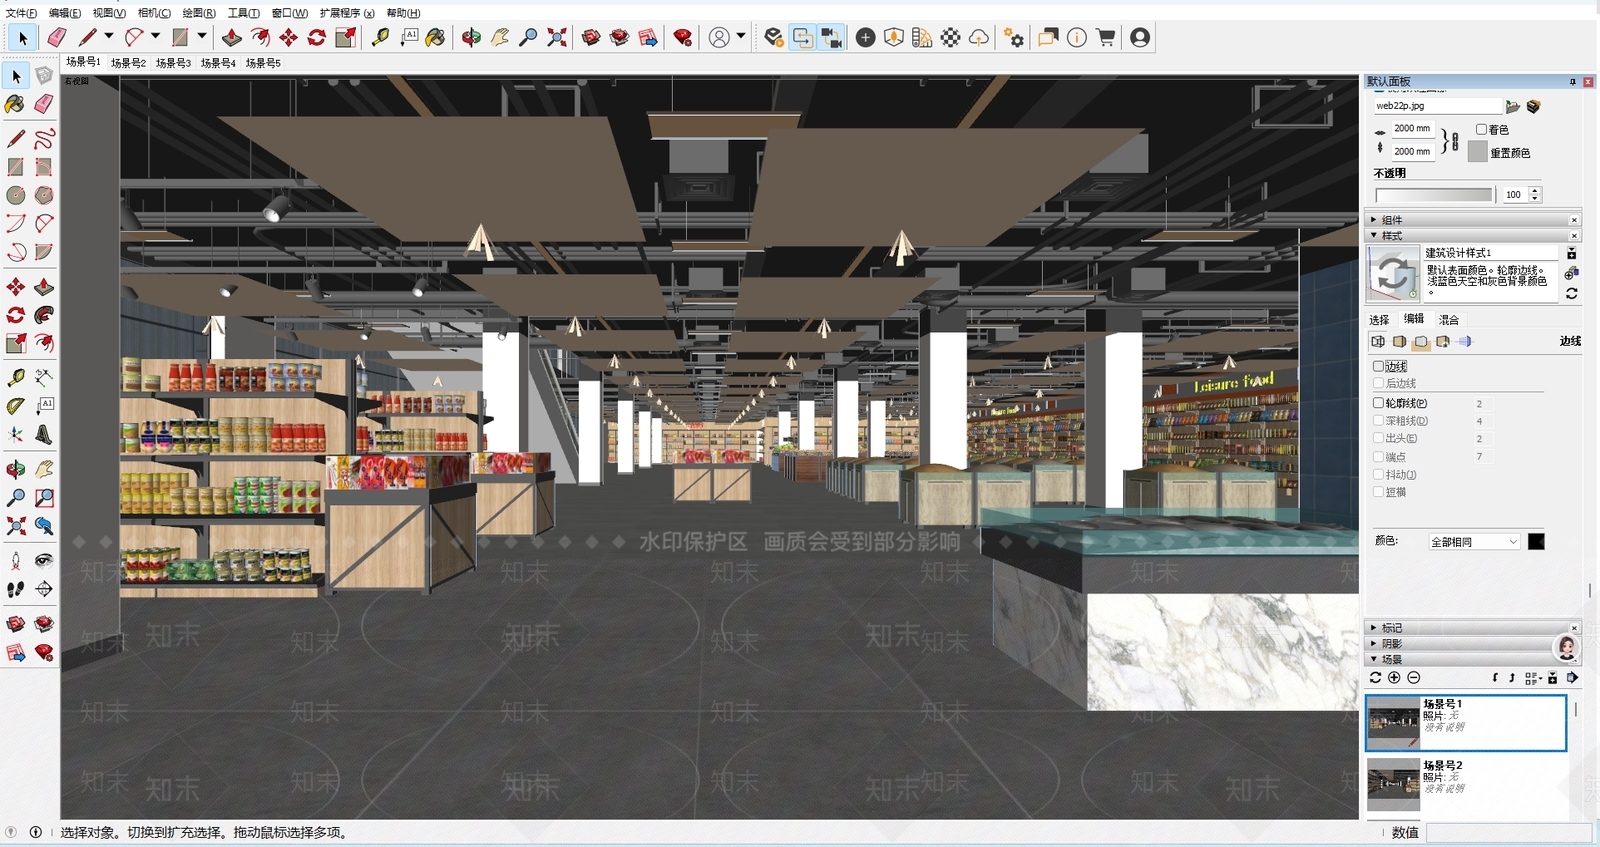
Task: Click the 数值 measurements input box
Action: point(1508,833)
